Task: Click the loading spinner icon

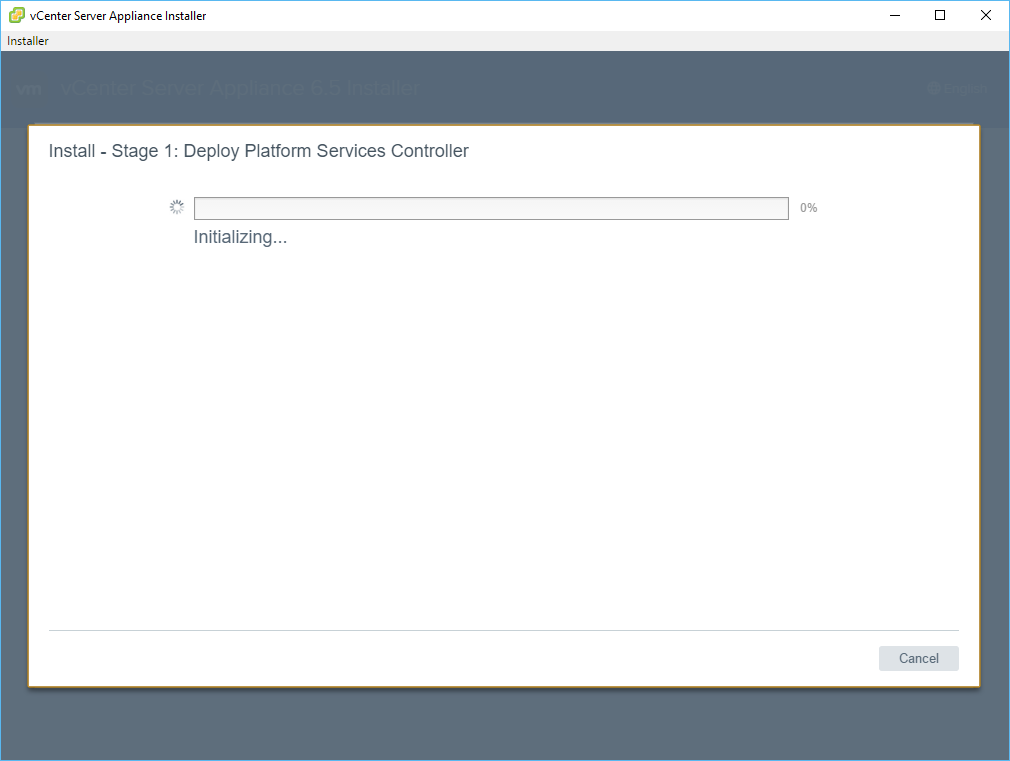Action: (177, 208)
